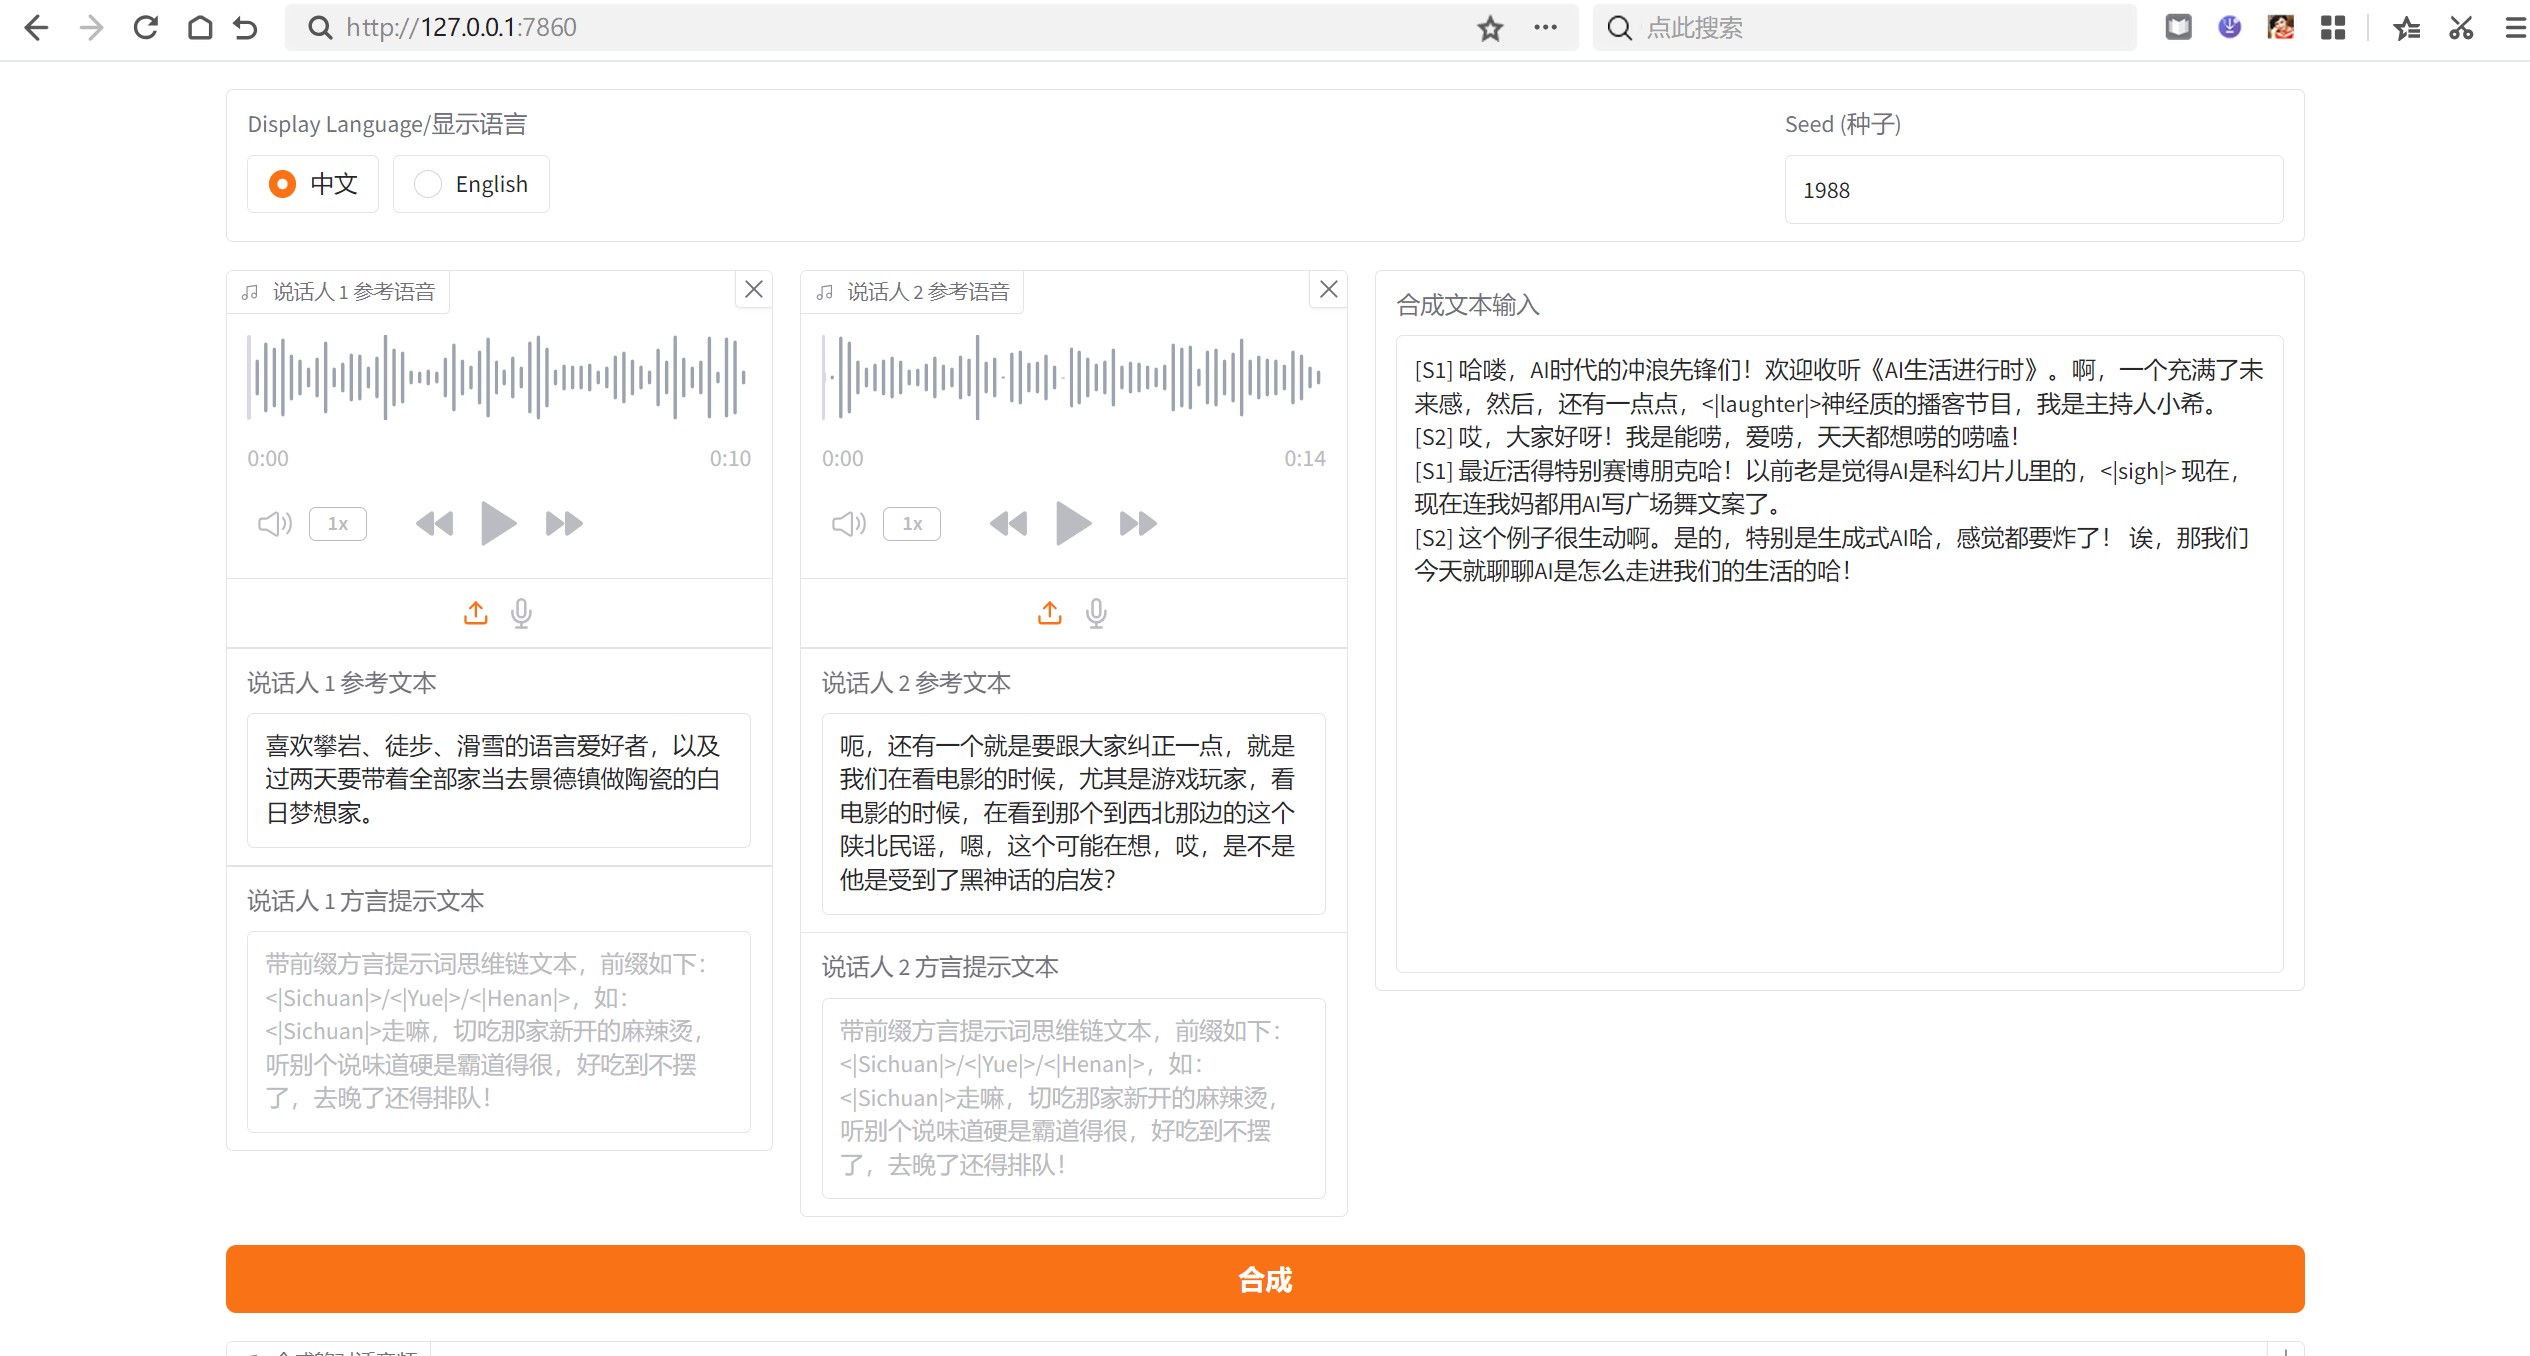Select English display language radio
Viewport: 2530px width, 1356px height.
coord(428,184)
